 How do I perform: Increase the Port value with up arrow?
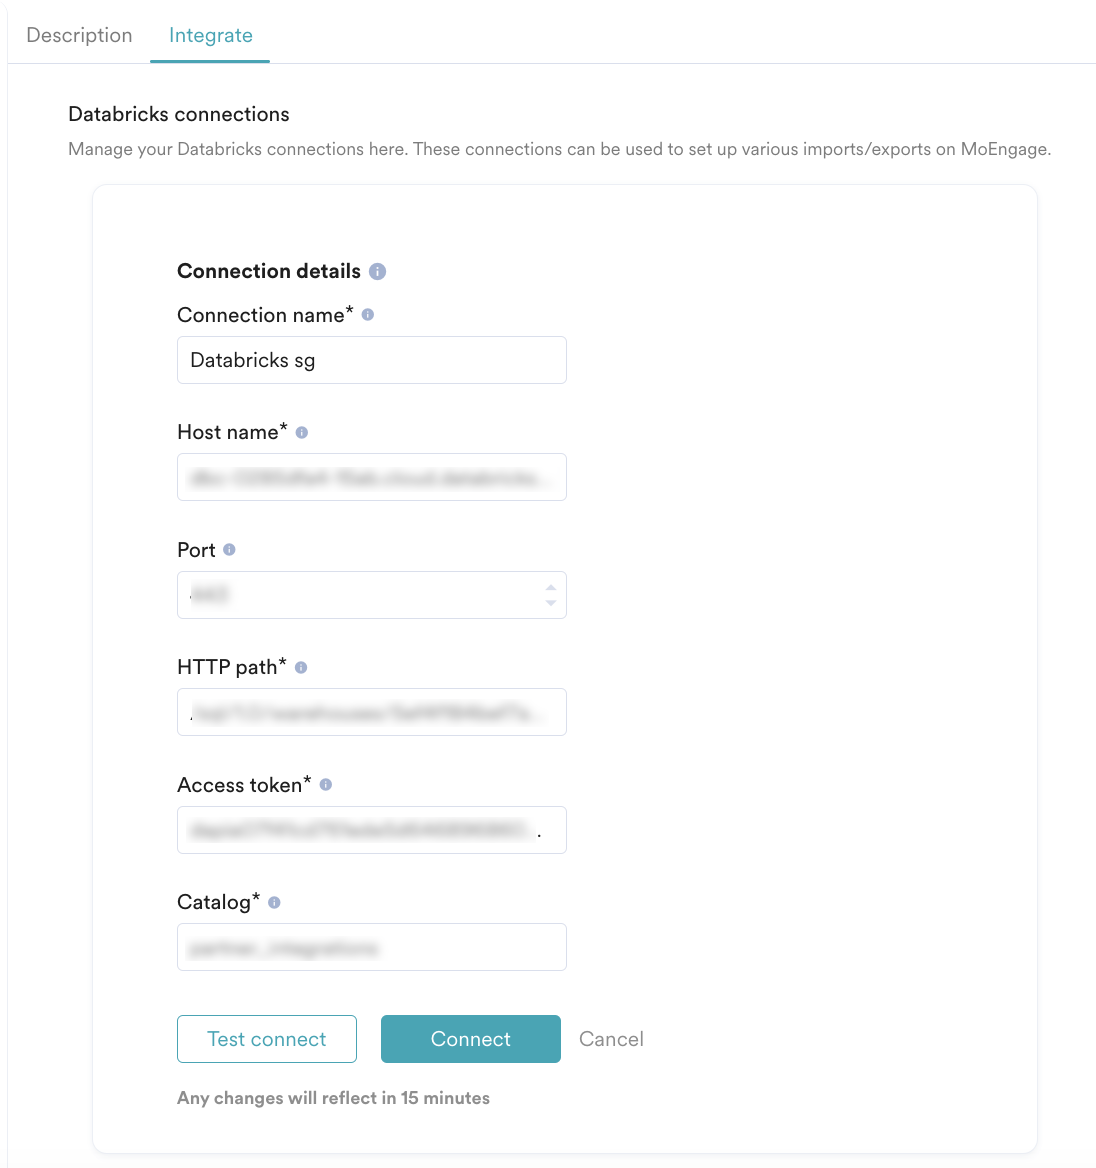point(551,587)
